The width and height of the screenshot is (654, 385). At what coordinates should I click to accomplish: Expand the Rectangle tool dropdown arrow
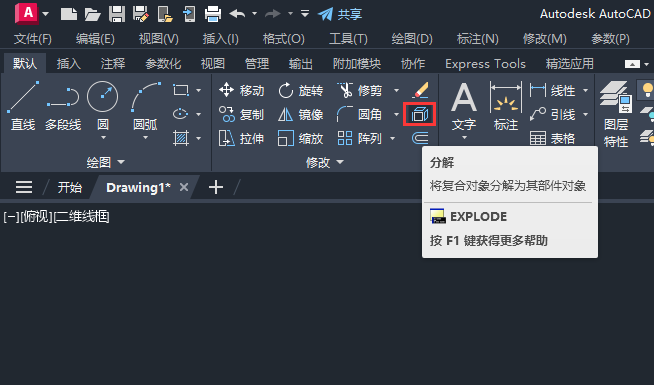(x=199, y=91)
